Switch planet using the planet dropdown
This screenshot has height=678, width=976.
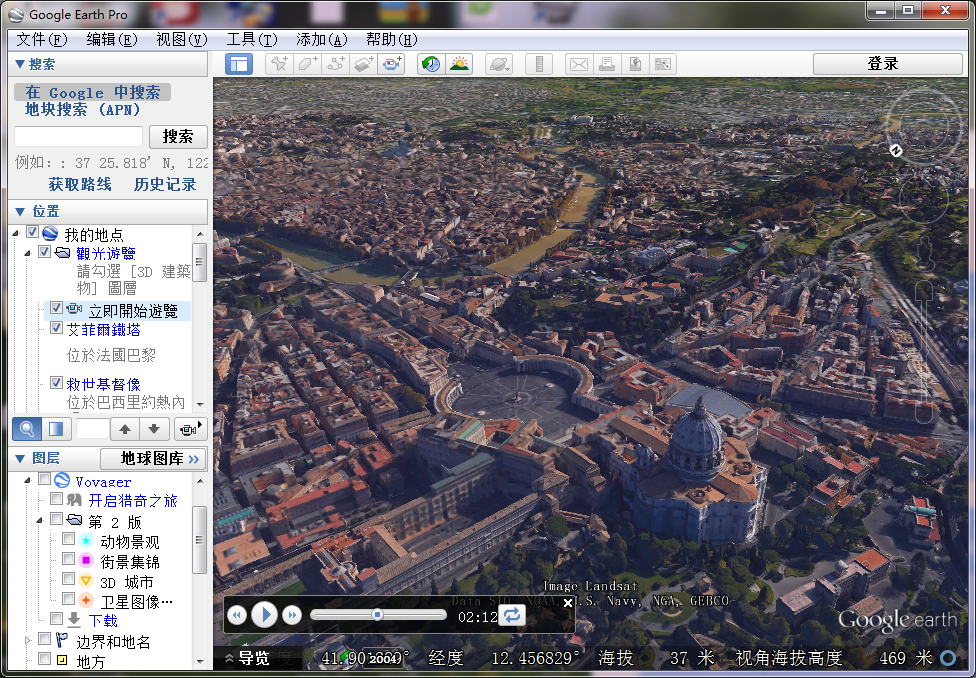498,64
